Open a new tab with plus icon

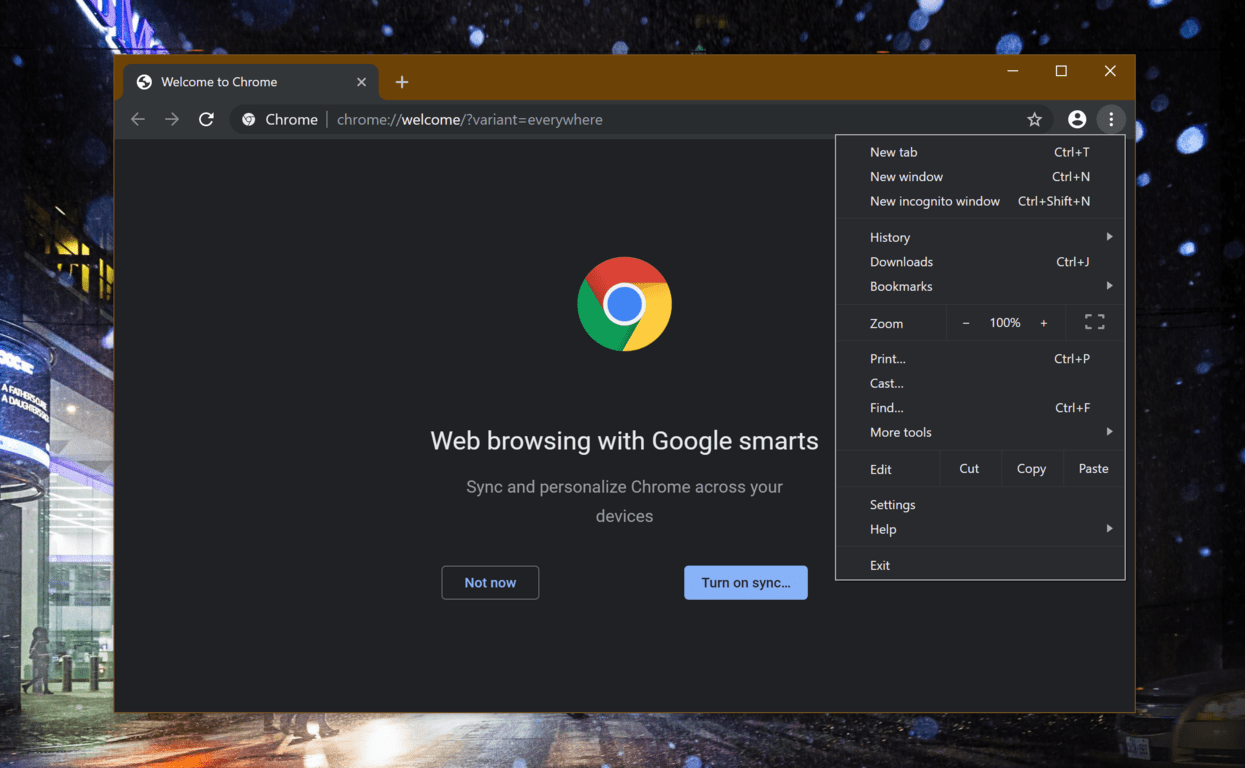pyautogui.click(x=402, y=82)
